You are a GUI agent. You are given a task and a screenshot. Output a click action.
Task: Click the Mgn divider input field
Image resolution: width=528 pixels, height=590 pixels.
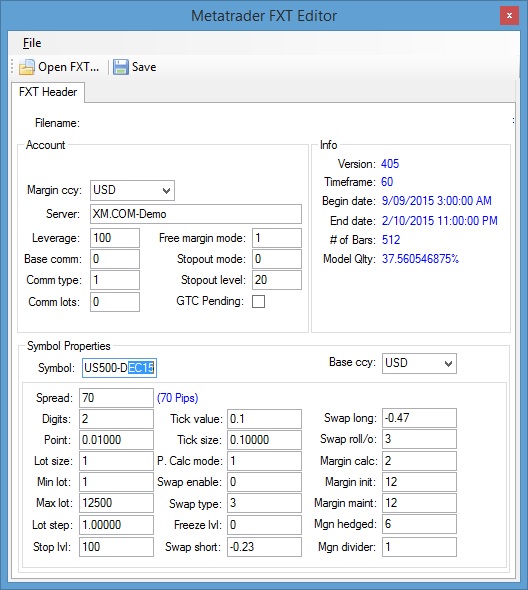(x=419, y=547)
